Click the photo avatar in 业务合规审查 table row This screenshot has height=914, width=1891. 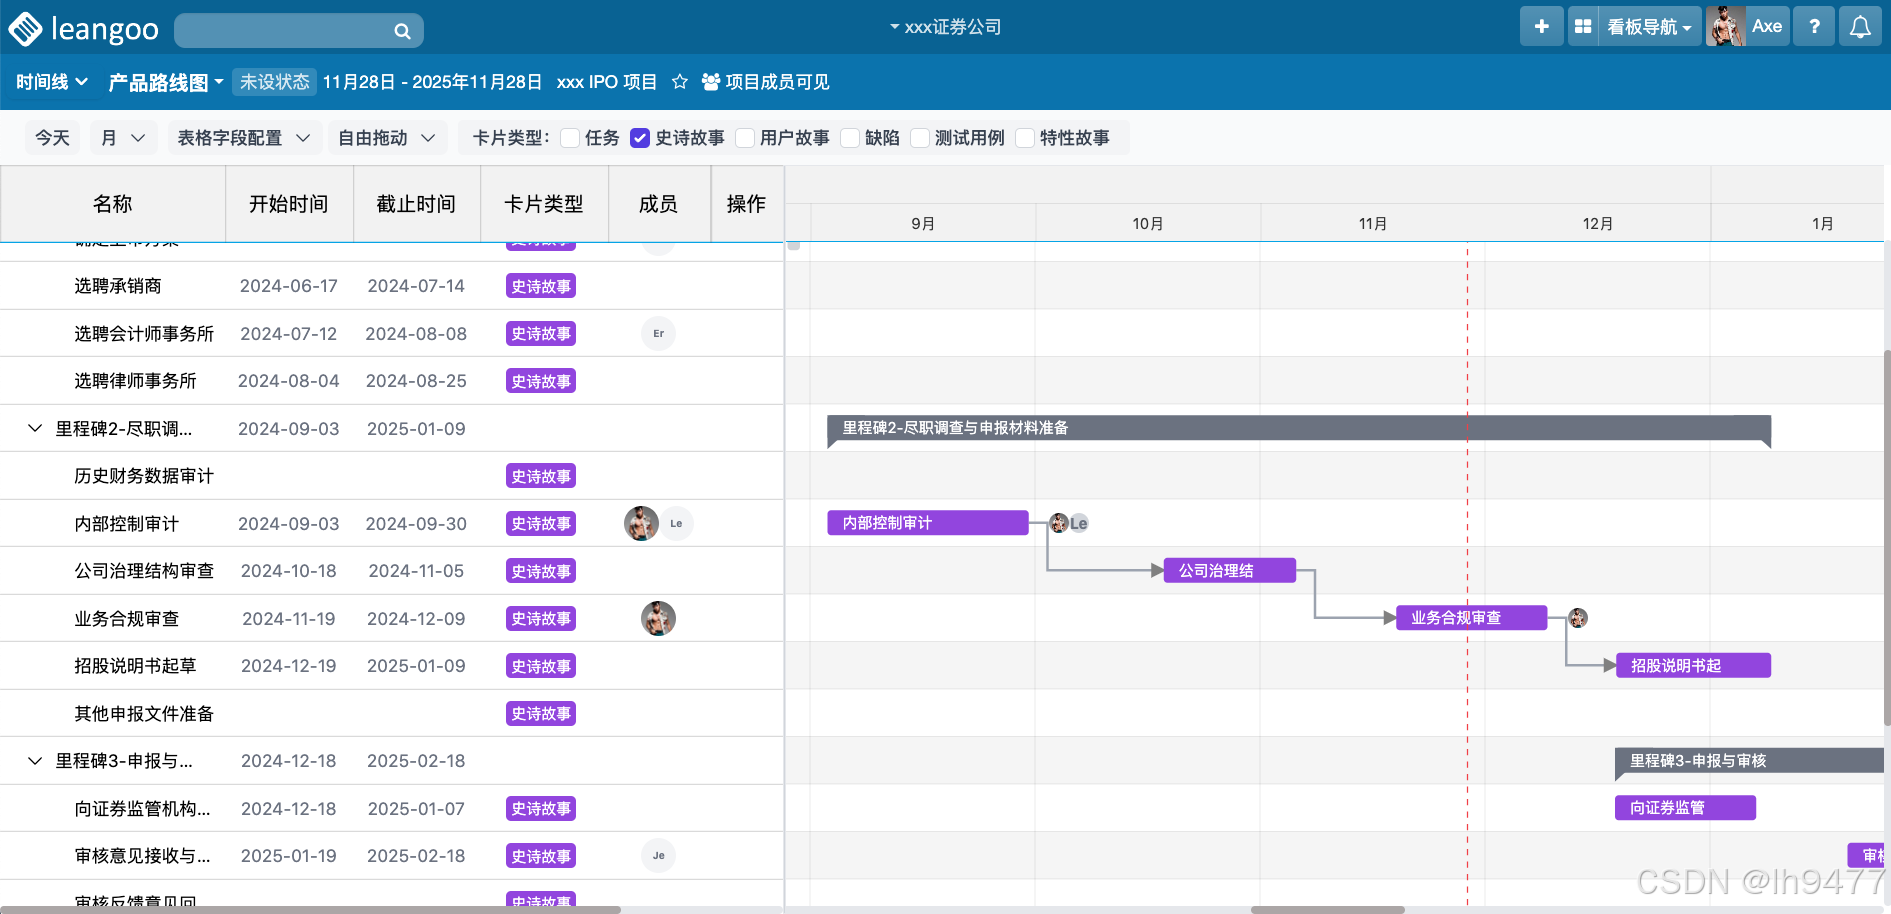click(658, 619)
